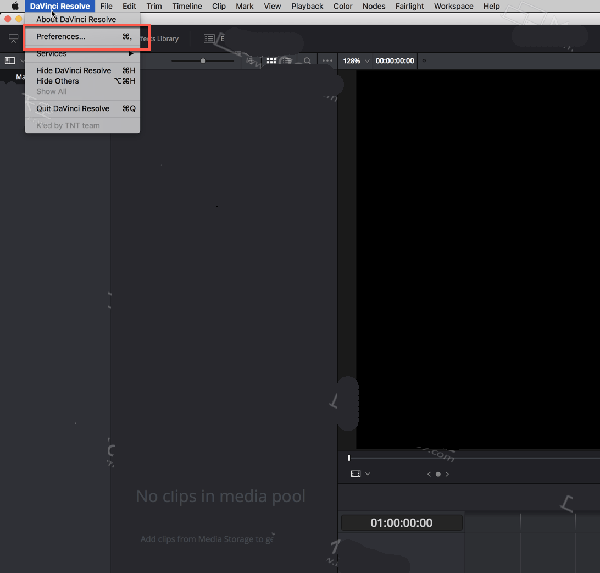600x573 pixels.
Task: Switch media pool to thumbnail view
Action: point(271,60)
